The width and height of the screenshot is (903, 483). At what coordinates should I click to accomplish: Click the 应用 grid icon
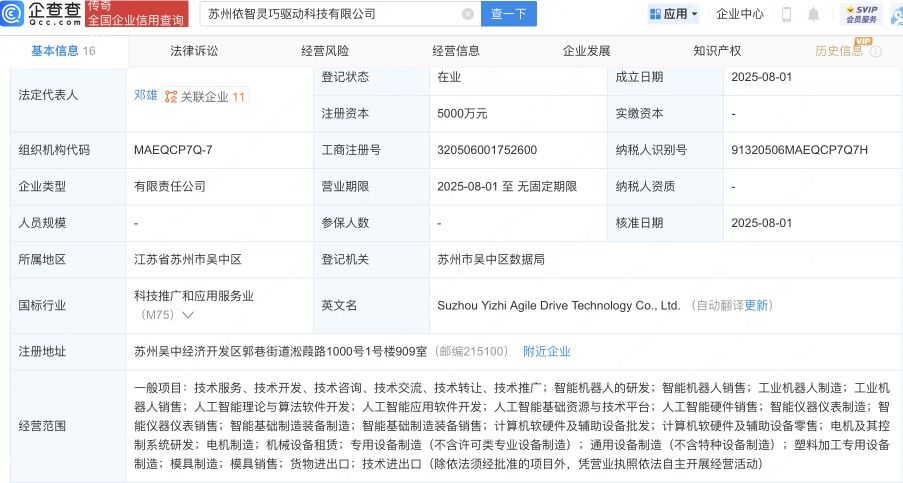point(655,14)
